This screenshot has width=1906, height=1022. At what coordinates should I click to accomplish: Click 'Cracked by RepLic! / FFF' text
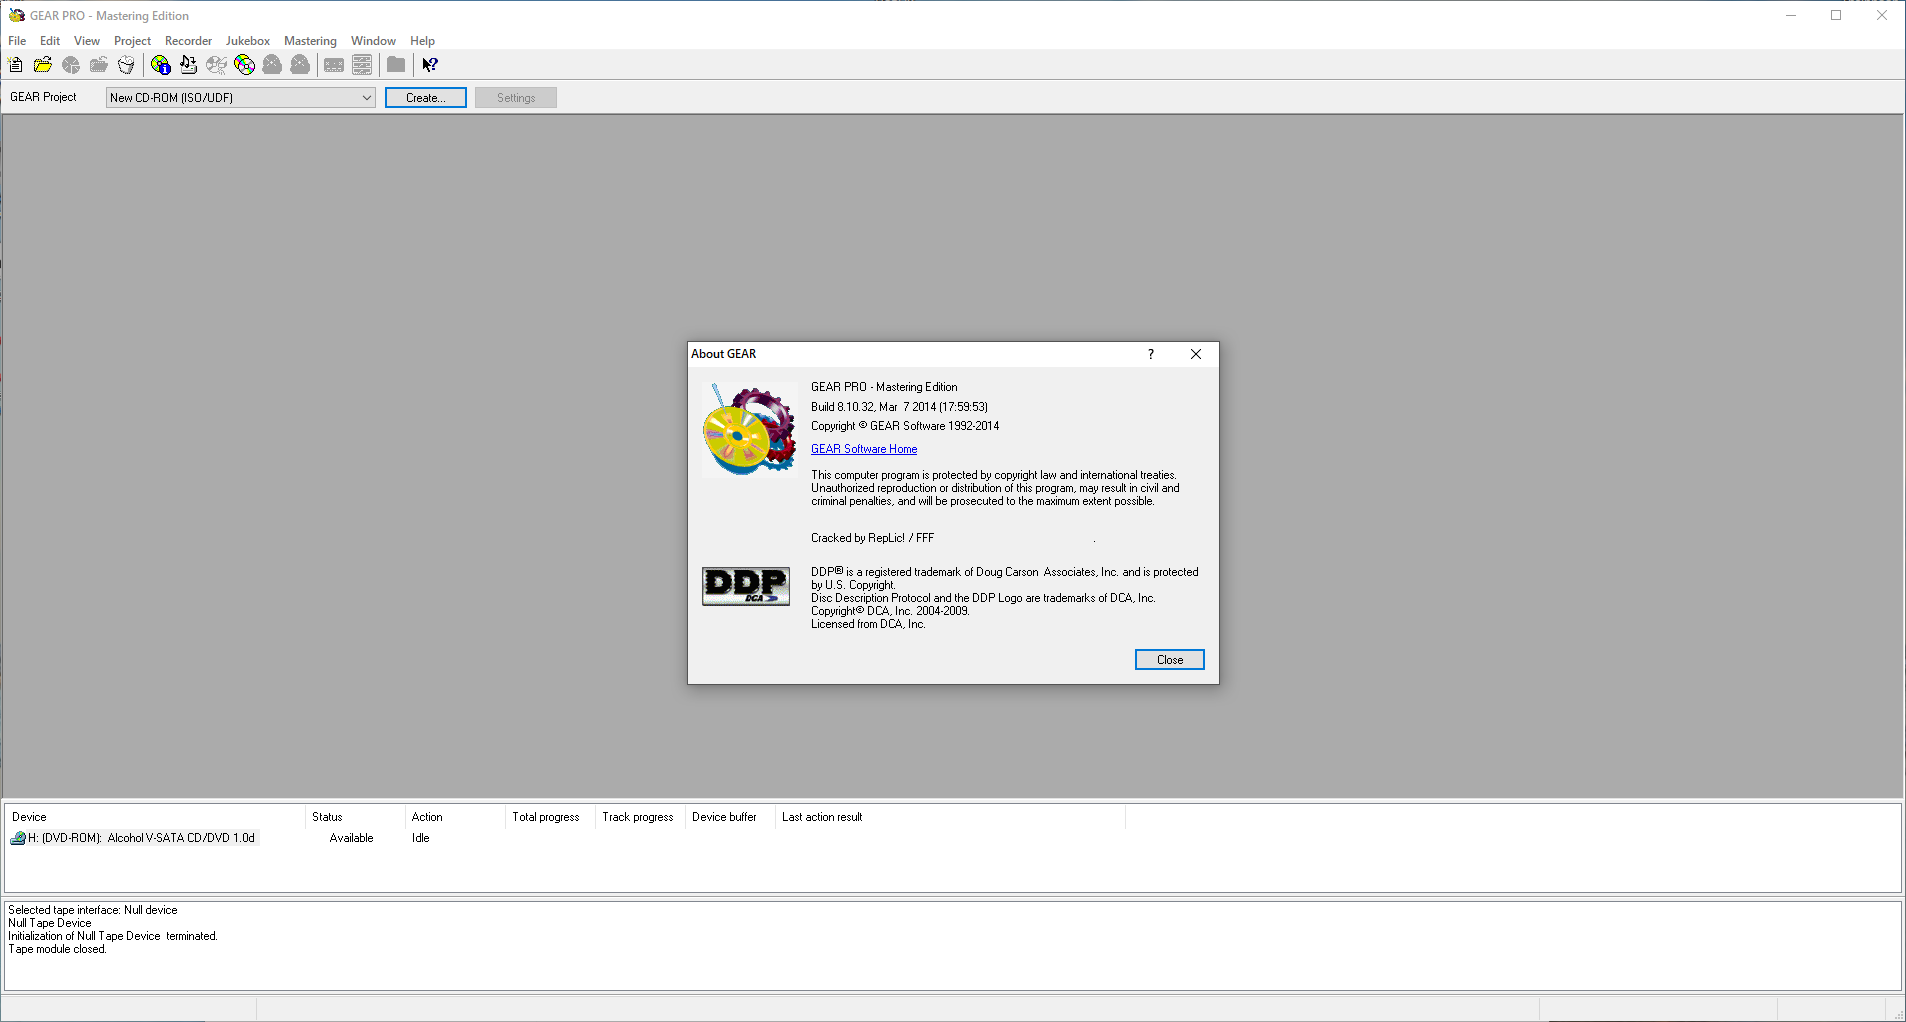tap(872, 538)
